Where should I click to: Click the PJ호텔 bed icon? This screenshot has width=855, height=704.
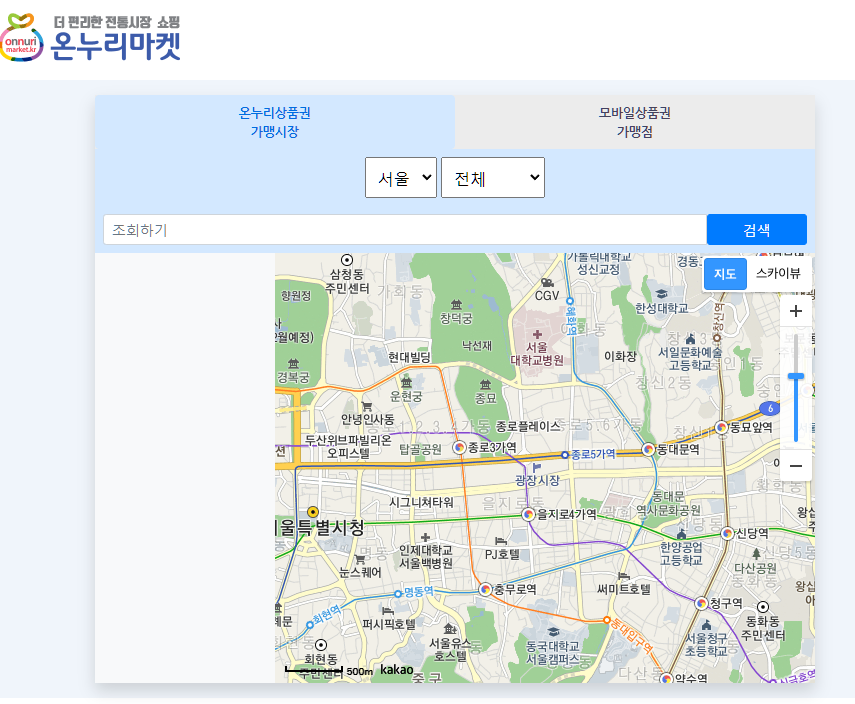(501, 541)
